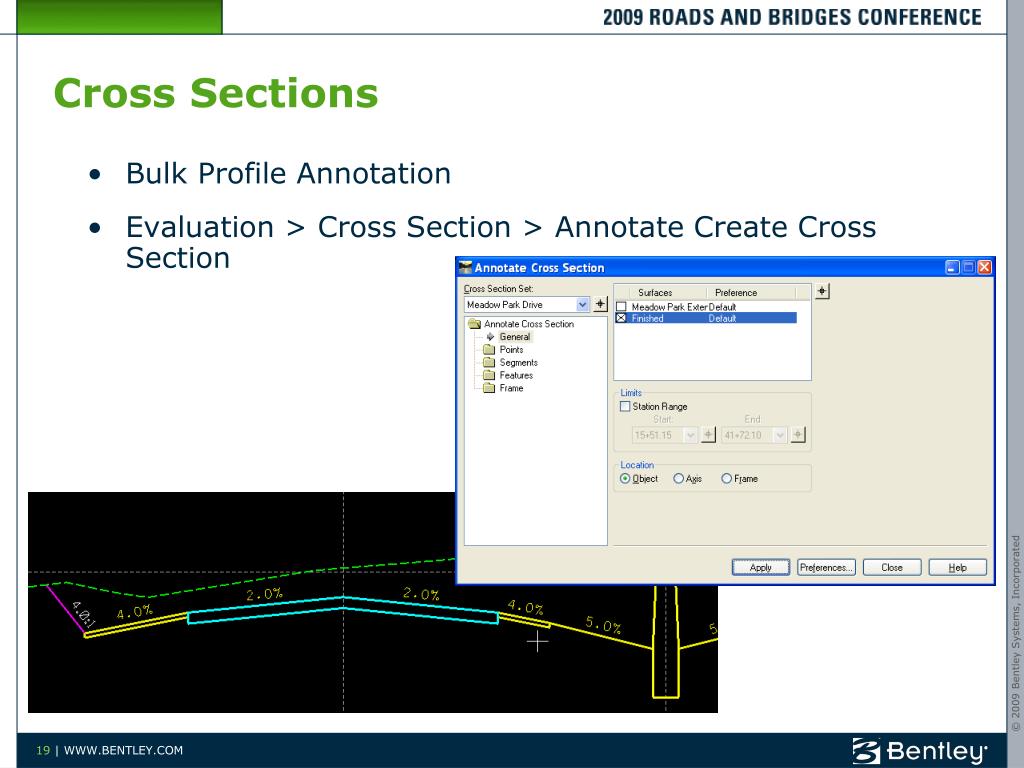Click the 4.0:1 slope label in the drawing

click(83, 614)
